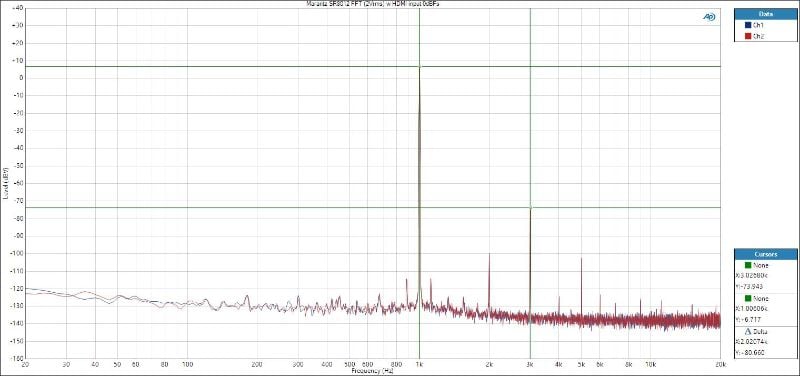Click the Audio Precision AP logo icon
Image resolution: width=800 pixels, height=376 pixels.
(x=709, y=17)
